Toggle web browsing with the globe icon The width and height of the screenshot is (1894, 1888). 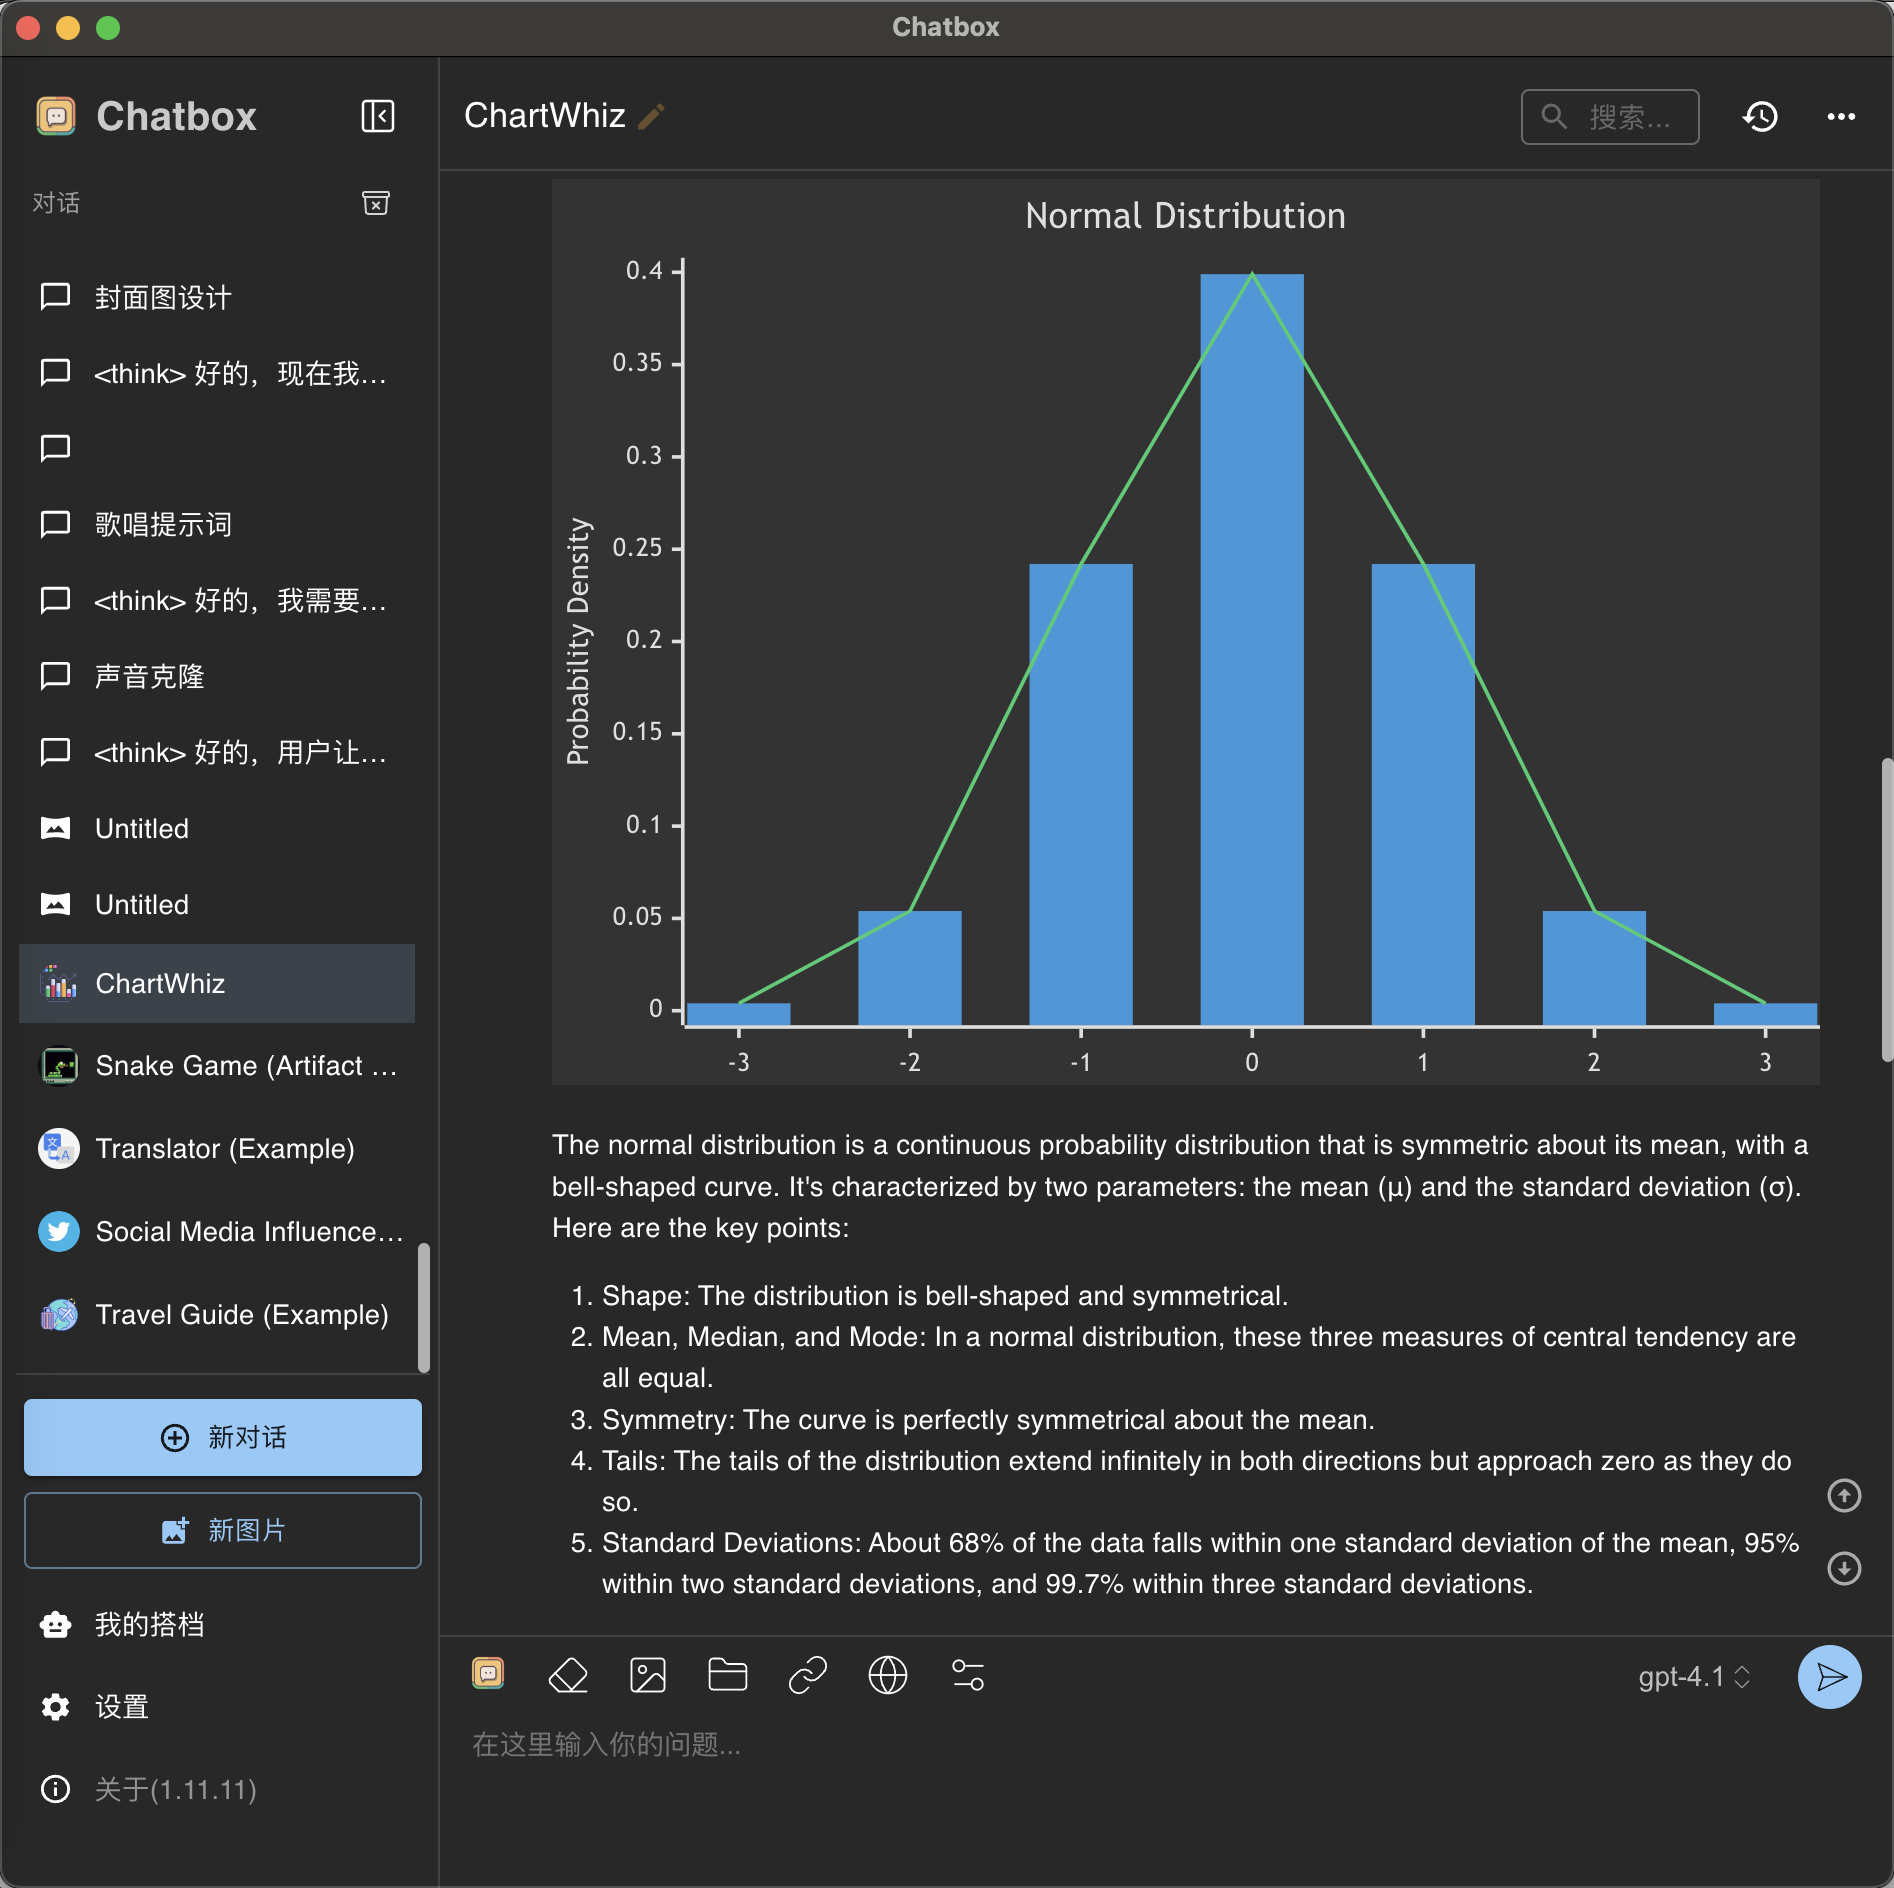887,1675
